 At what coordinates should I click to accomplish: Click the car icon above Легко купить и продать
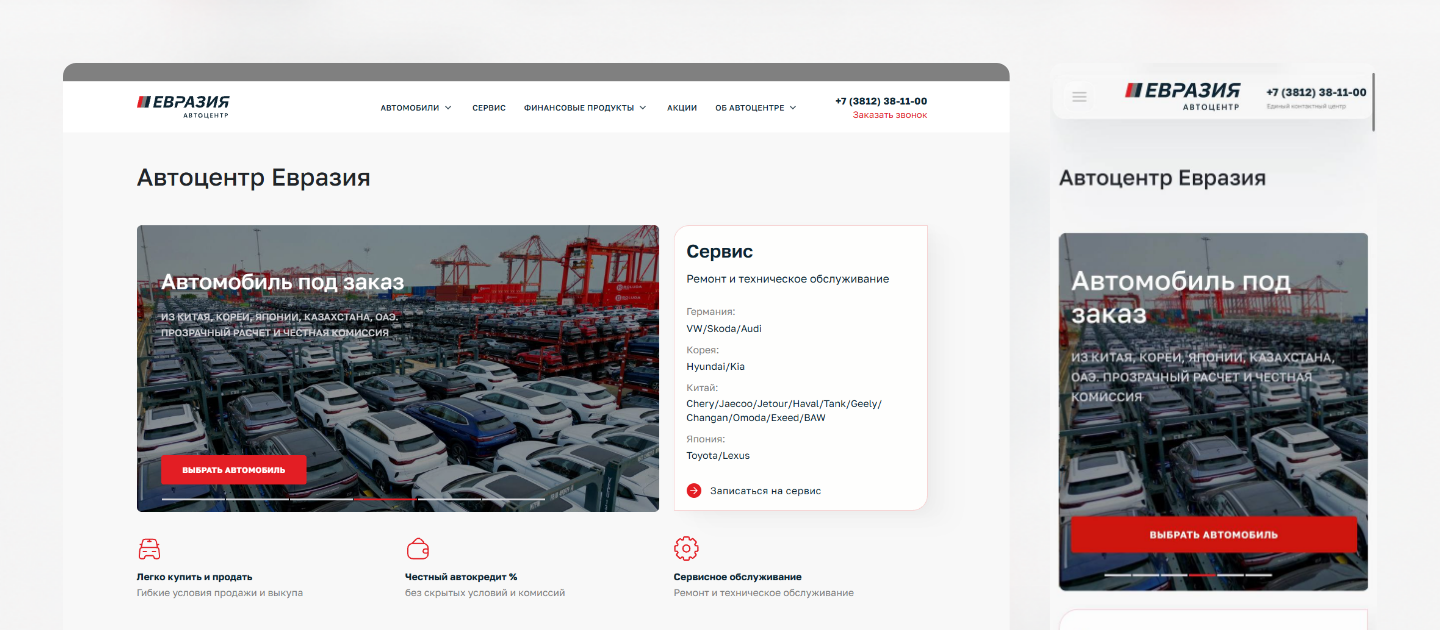(149, 548)
